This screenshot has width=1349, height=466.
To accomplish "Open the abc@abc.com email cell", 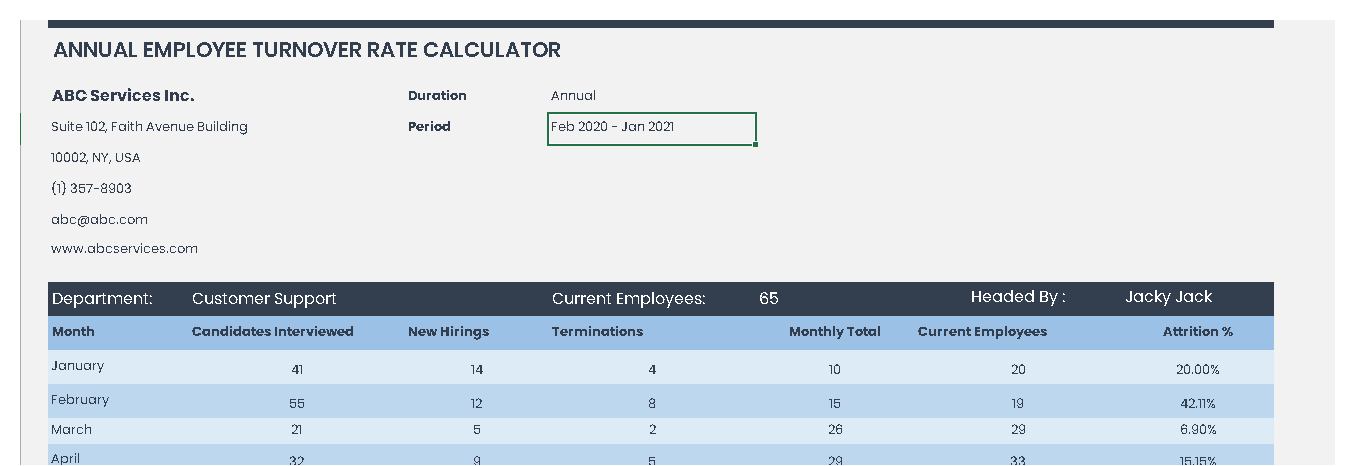I will point(100,219).
